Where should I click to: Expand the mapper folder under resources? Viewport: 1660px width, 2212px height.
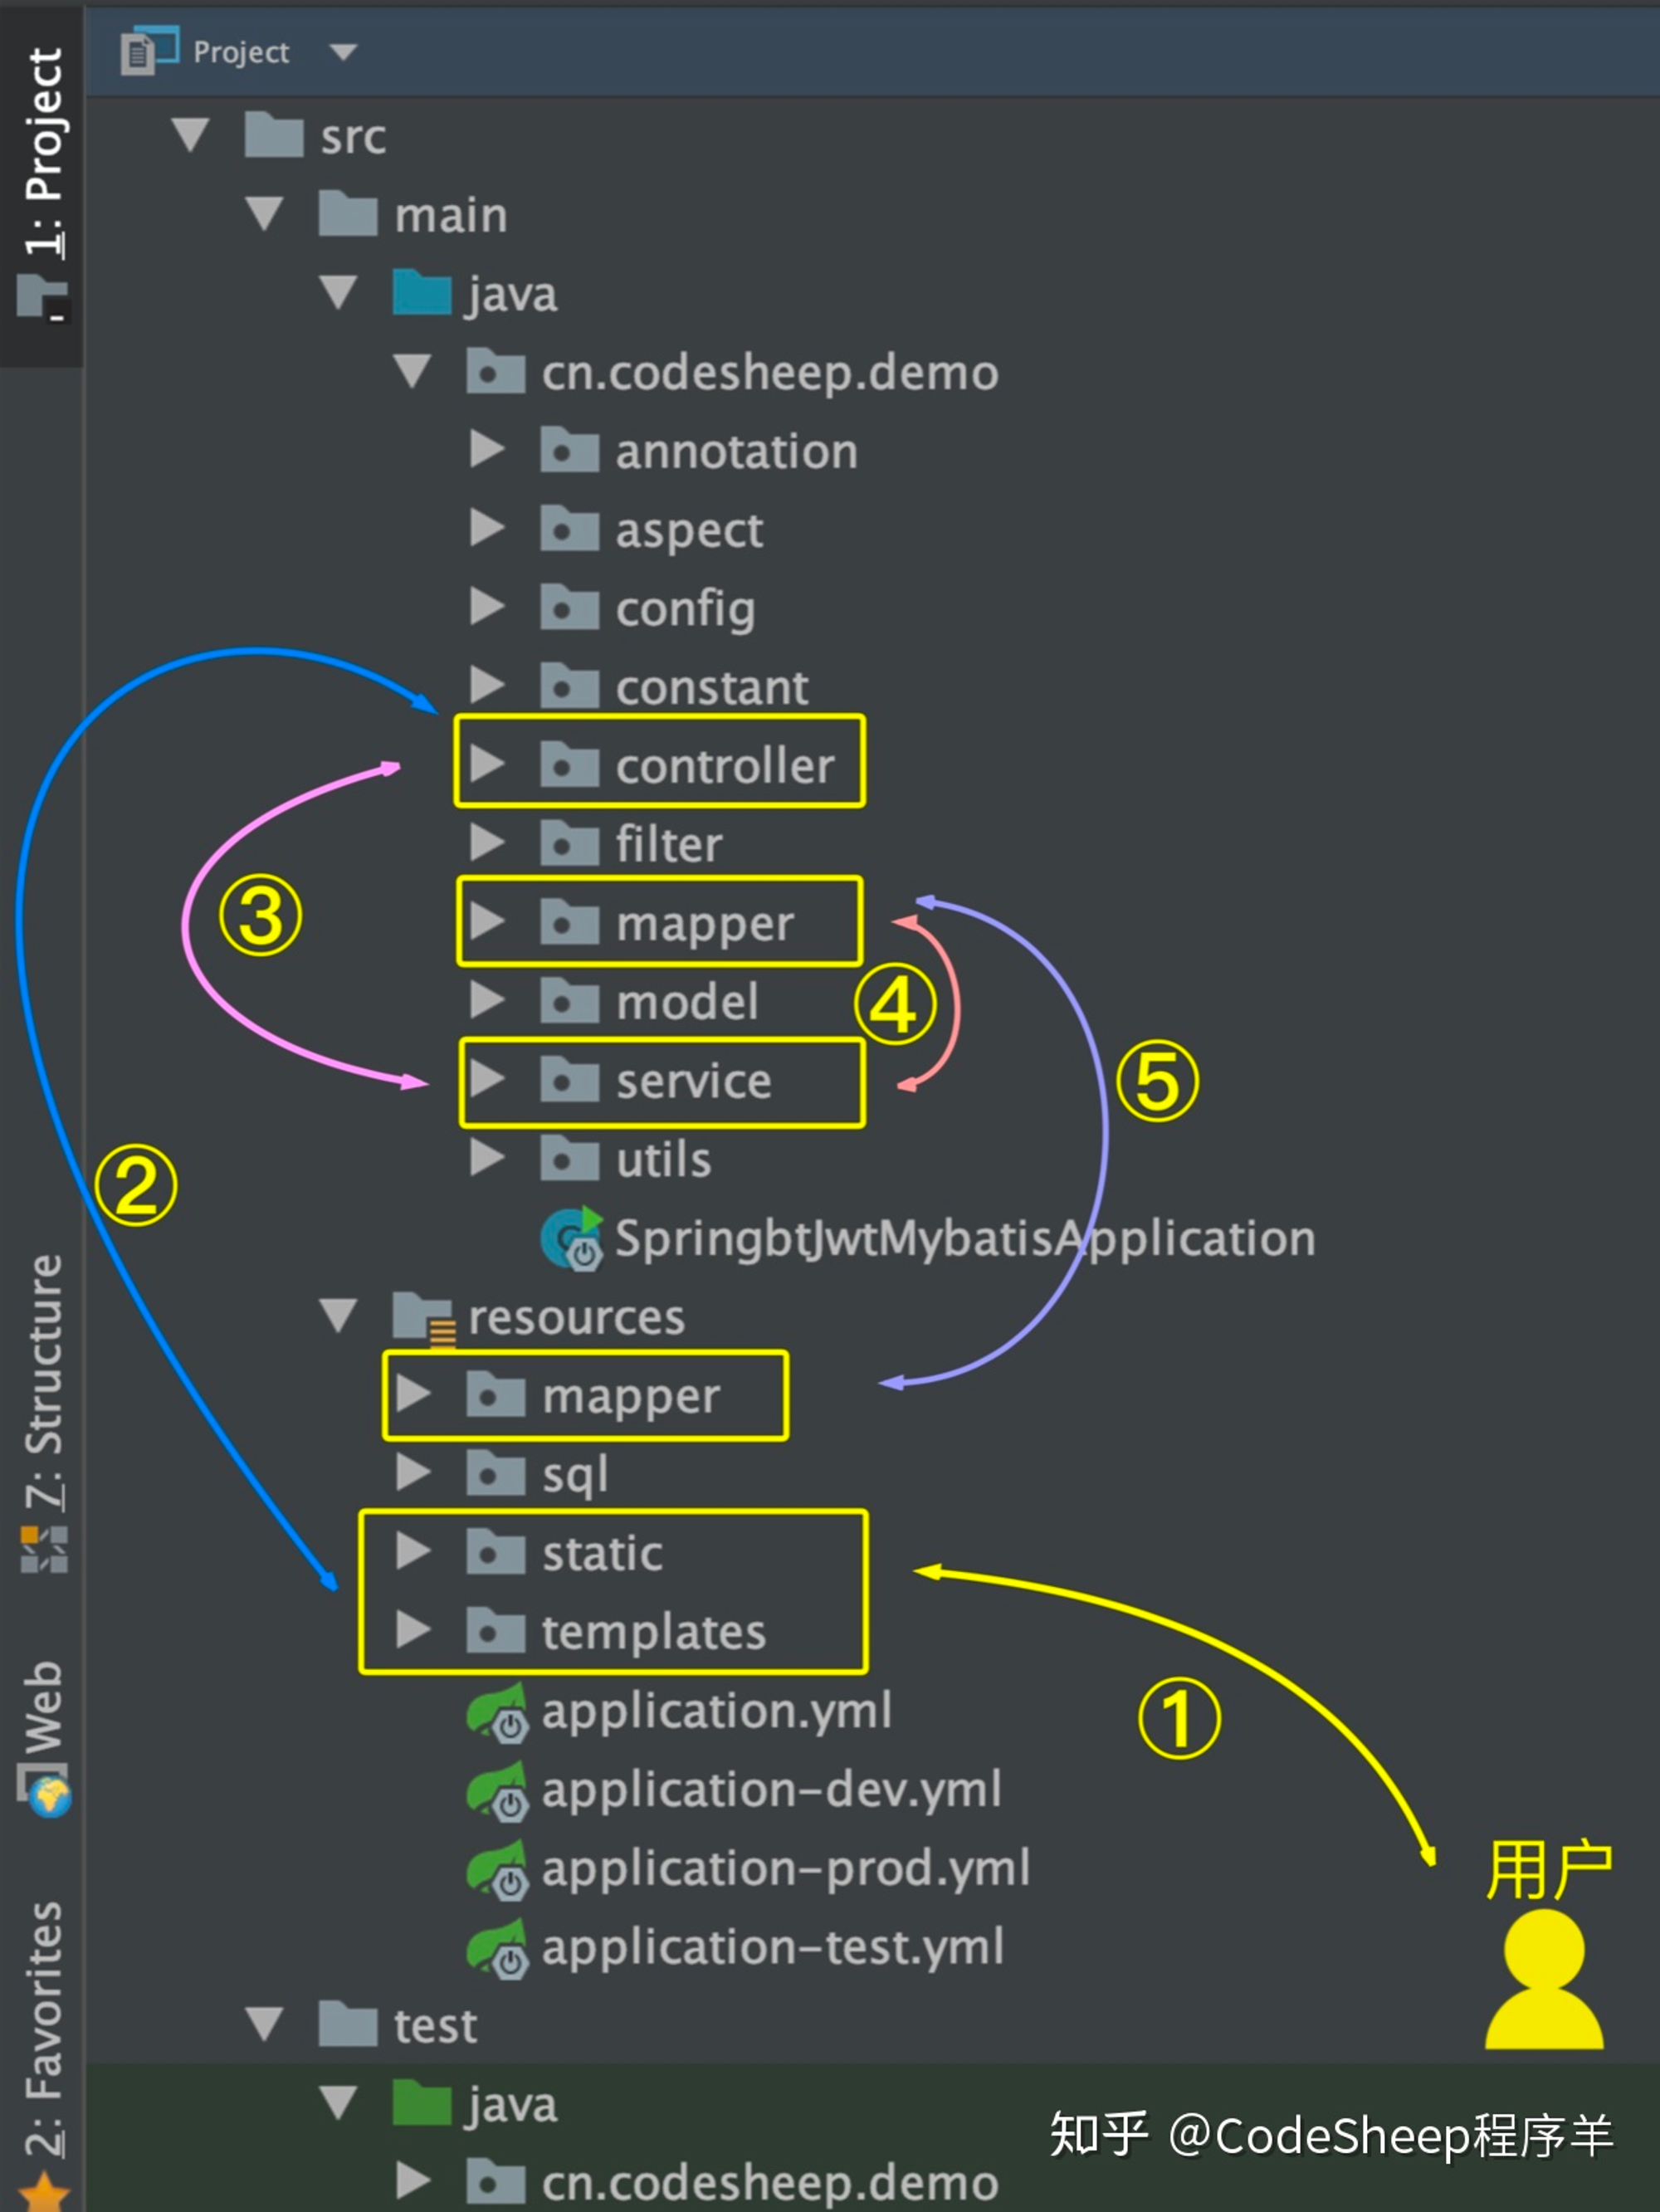click(413, 1394)
